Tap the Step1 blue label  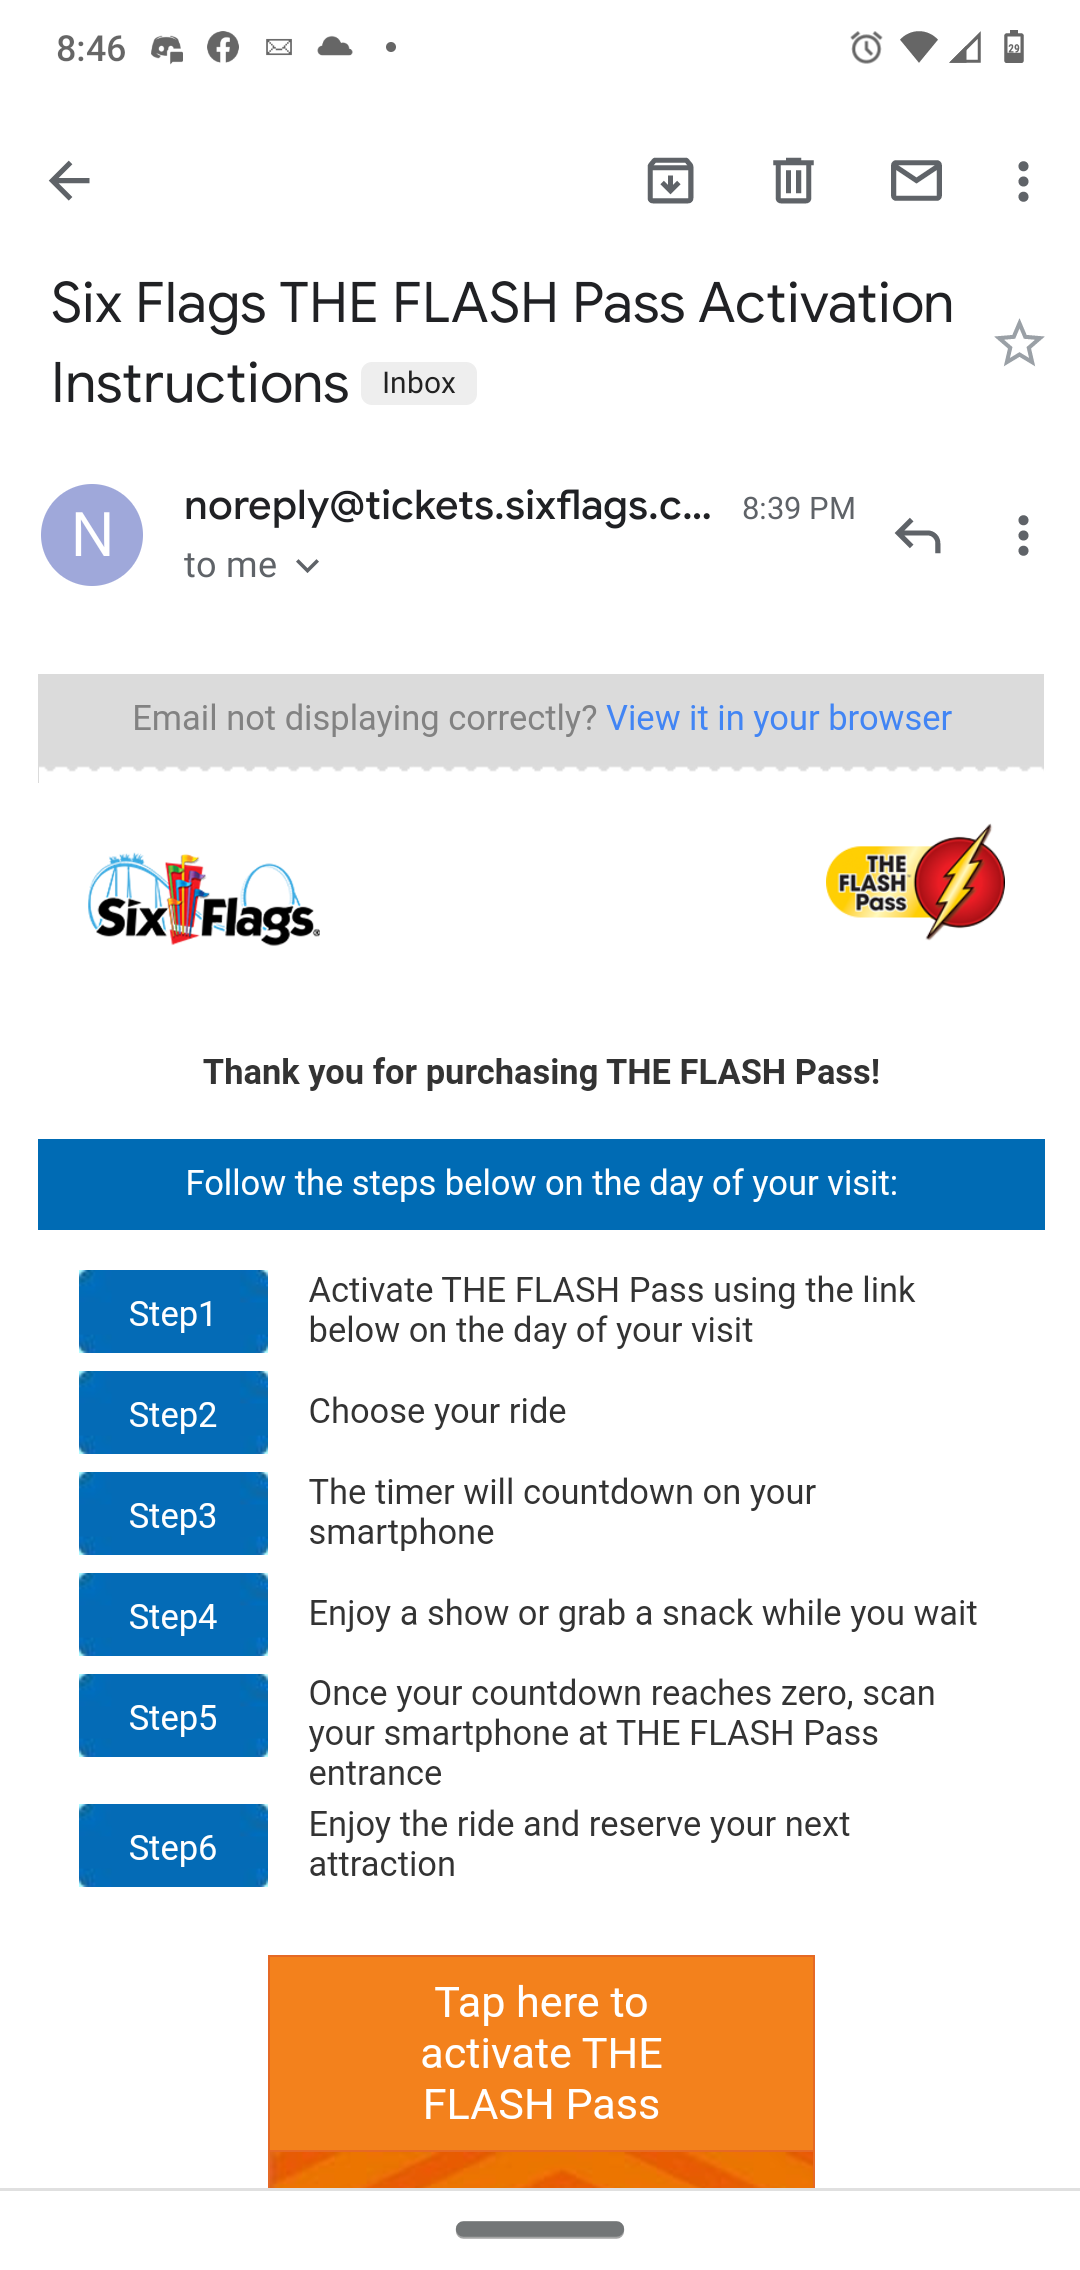click(x=173, y=1312)
